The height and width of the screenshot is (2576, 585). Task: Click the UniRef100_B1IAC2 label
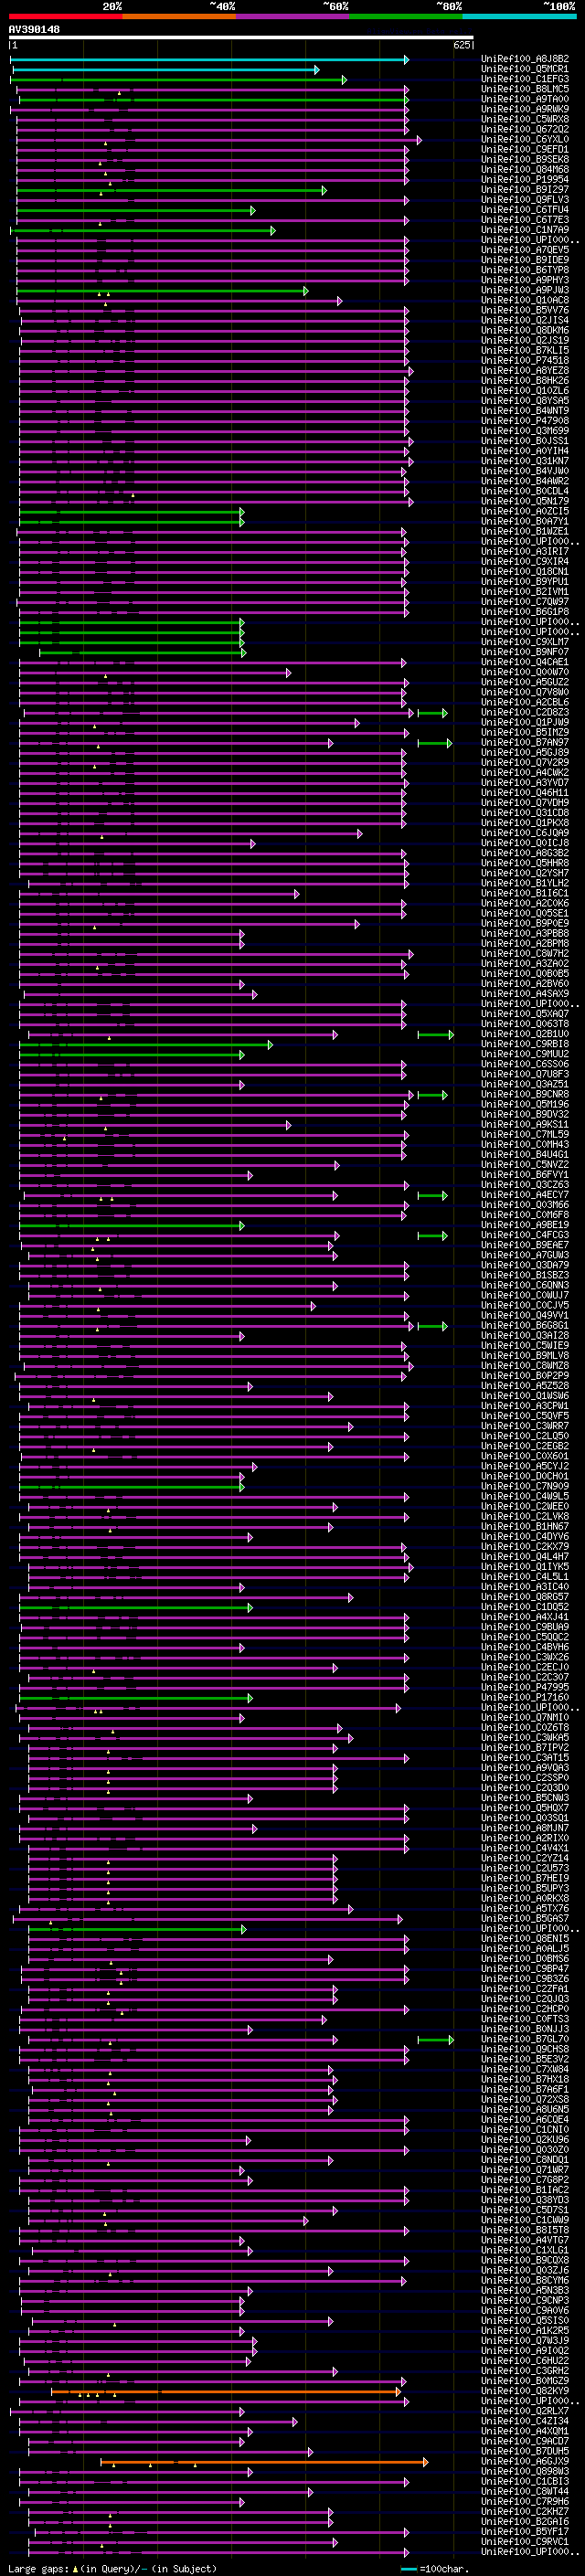click(525, 2189)
